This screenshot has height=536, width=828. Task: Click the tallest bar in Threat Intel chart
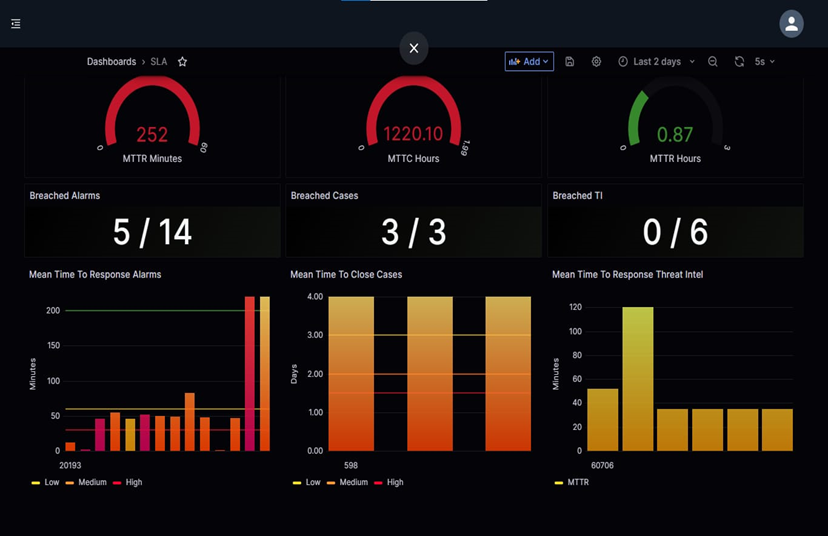[638, 378]
